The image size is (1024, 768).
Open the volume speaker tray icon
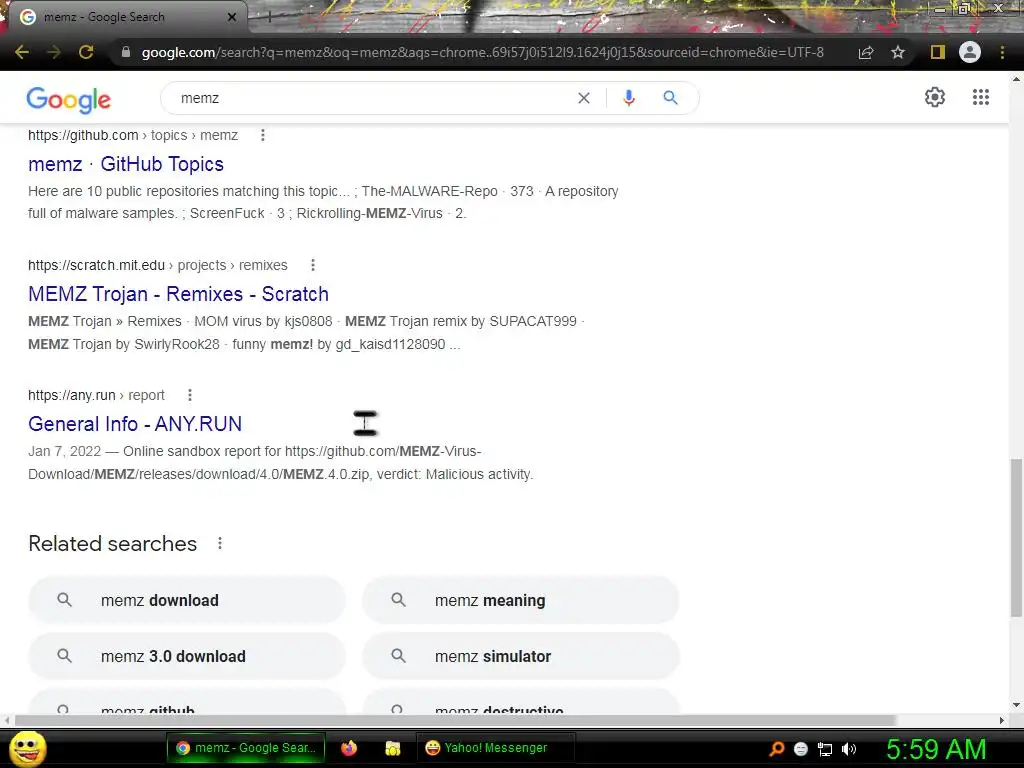coord(849,749)
